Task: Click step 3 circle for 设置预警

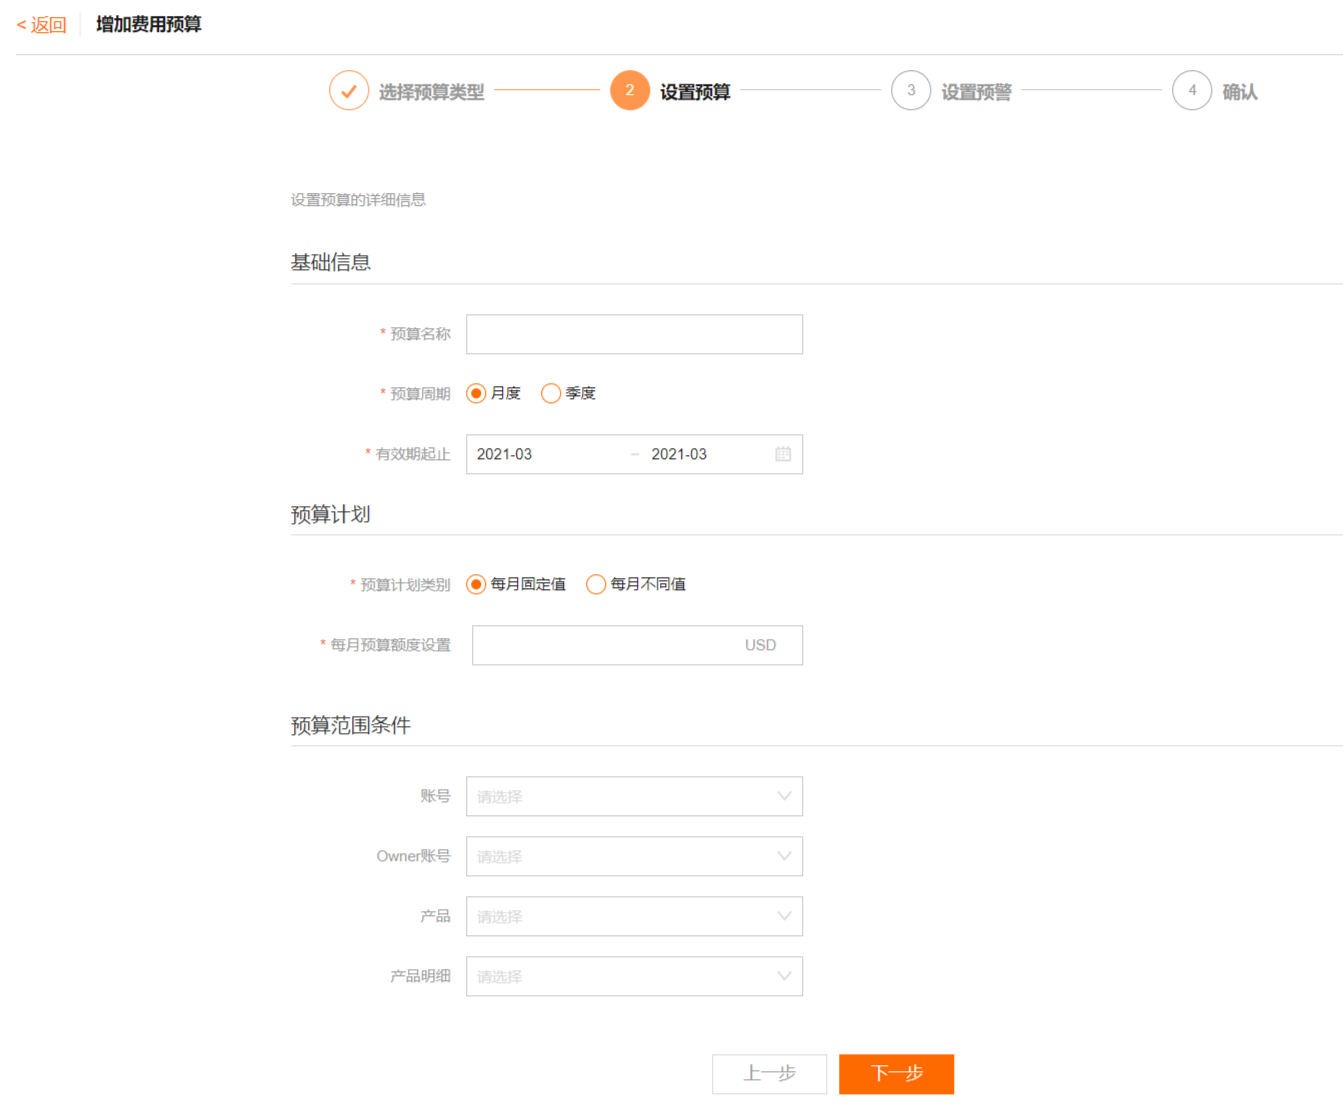Action: click(x=911, y=91)
